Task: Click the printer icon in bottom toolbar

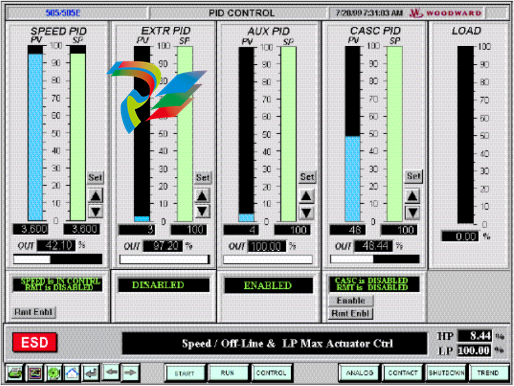Action: point(15,373)
